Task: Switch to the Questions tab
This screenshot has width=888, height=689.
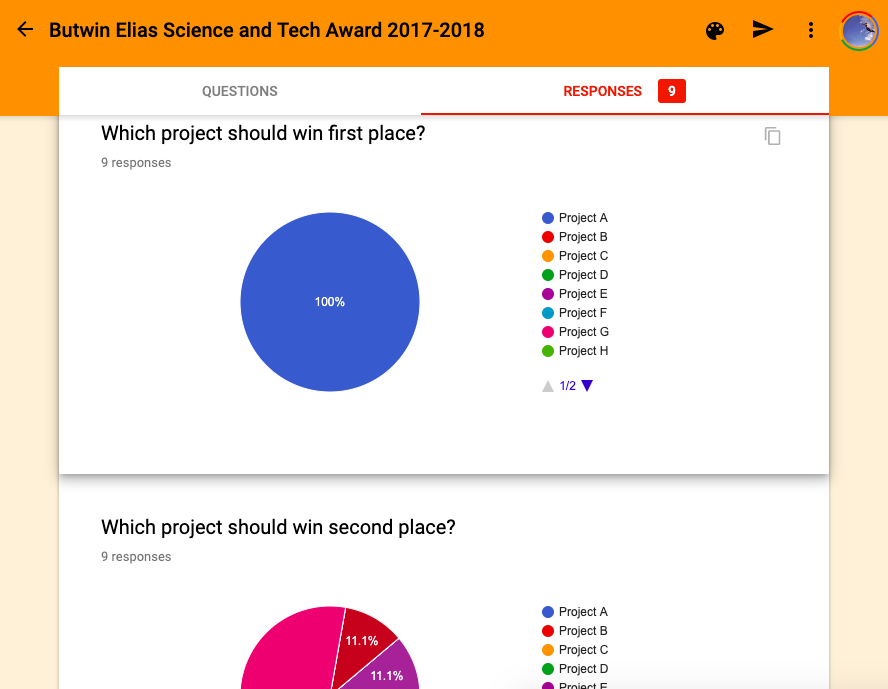Action: point(240,91)
